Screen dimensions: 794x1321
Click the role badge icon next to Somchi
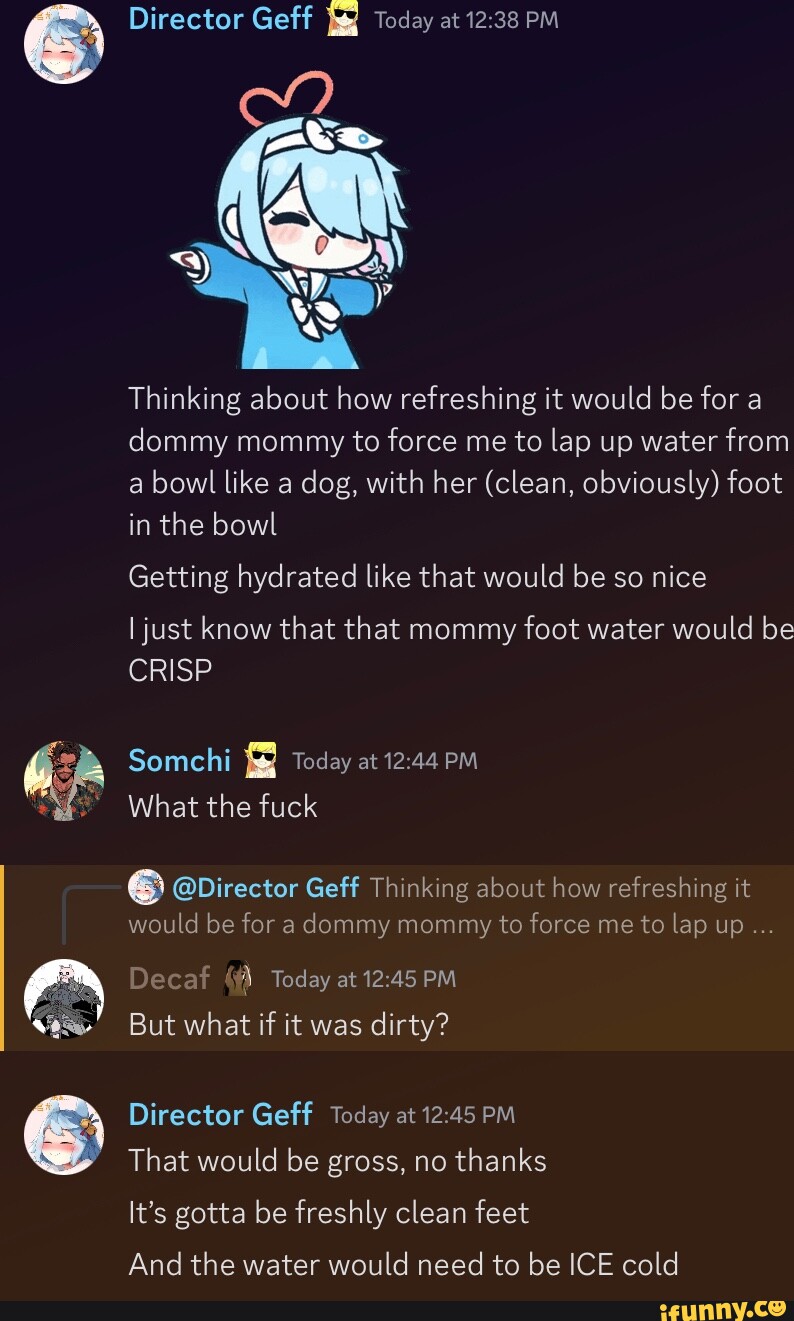262,761
